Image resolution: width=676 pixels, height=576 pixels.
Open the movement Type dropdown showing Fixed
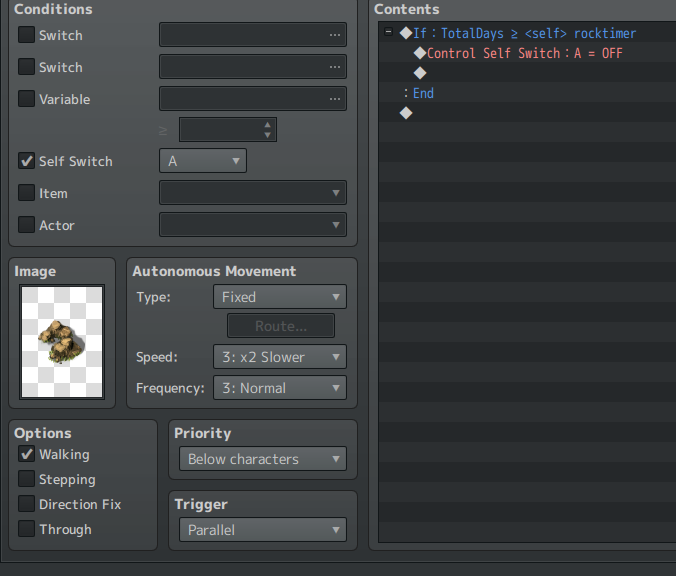tap(280, 297)
